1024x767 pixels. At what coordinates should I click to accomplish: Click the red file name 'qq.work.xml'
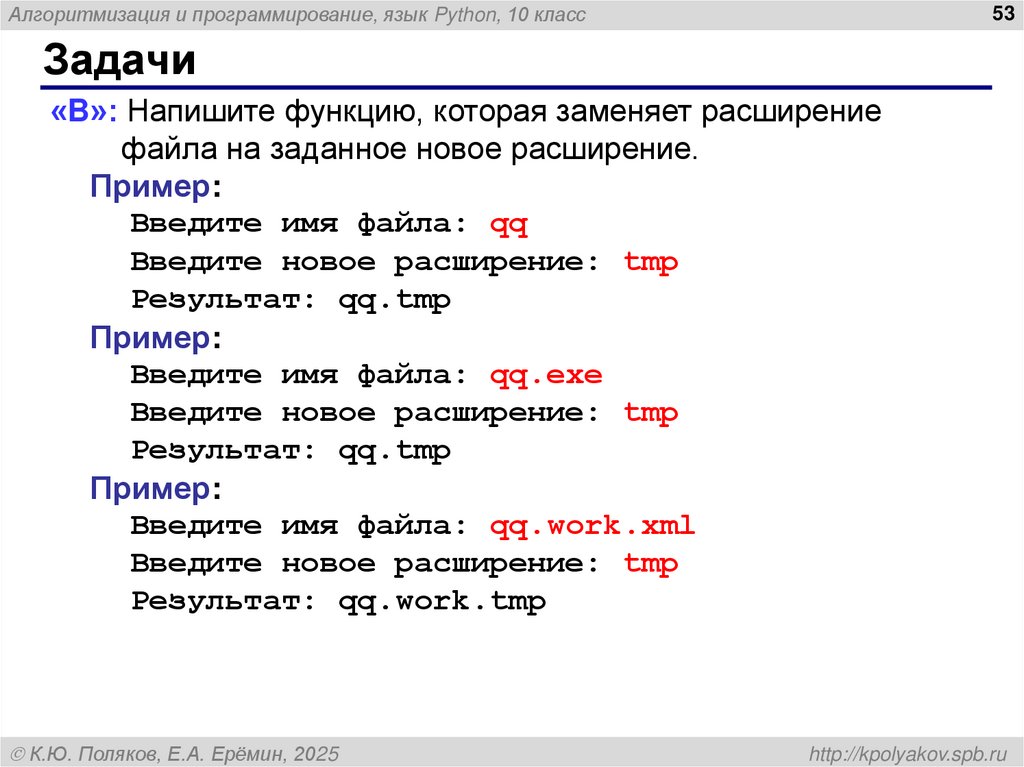pos(592,526)
